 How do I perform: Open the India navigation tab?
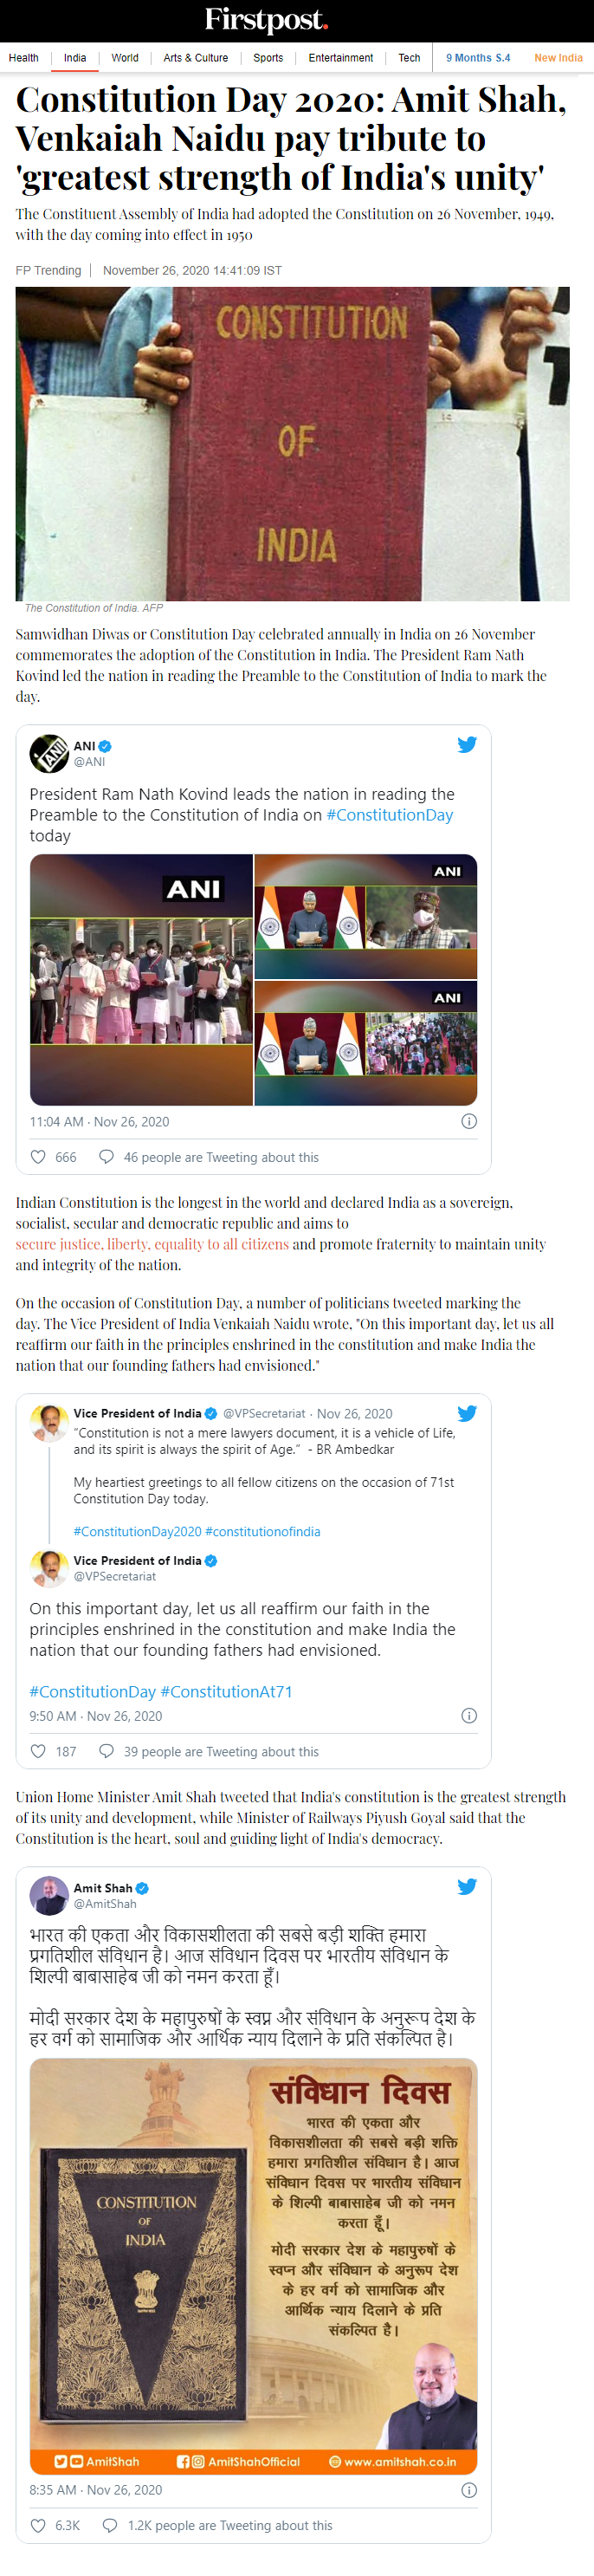point(75,58)
